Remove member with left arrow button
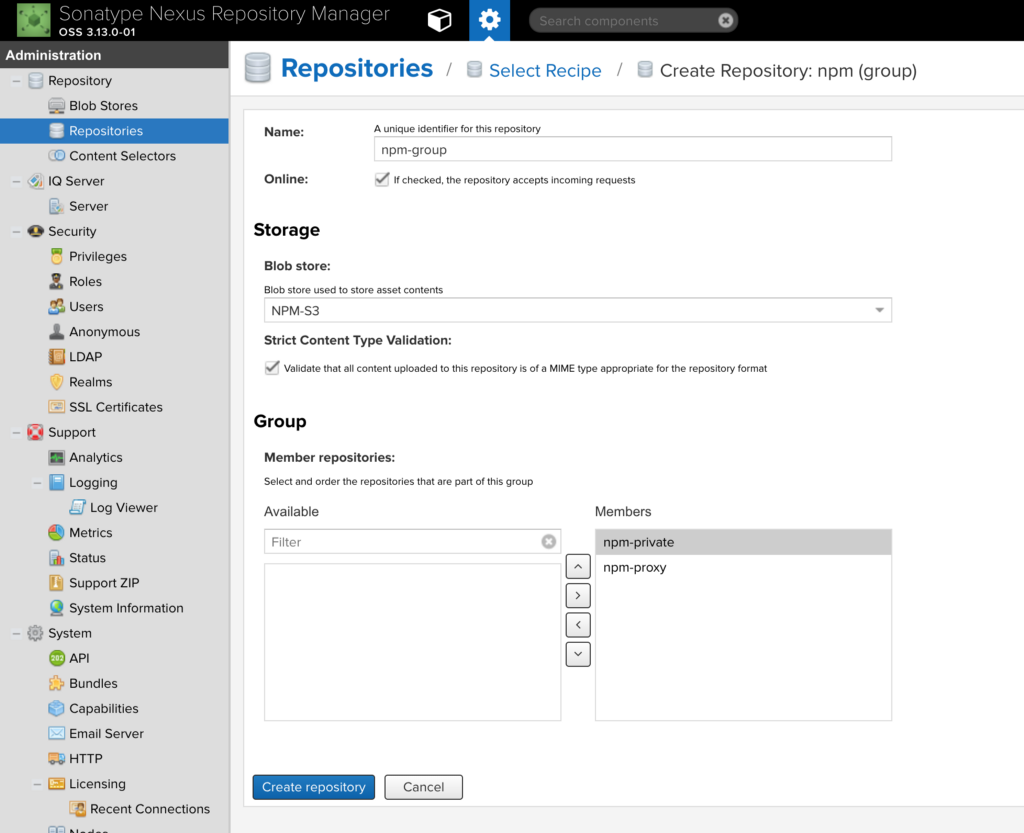The height and width of the screenshot is (833, 1024). (578, 625)
